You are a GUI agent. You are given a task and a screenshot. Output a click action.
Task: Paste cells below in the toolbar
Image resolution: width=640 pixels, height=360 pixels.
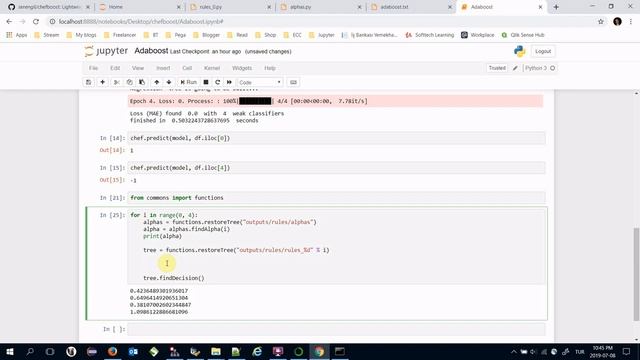point(142,82)
